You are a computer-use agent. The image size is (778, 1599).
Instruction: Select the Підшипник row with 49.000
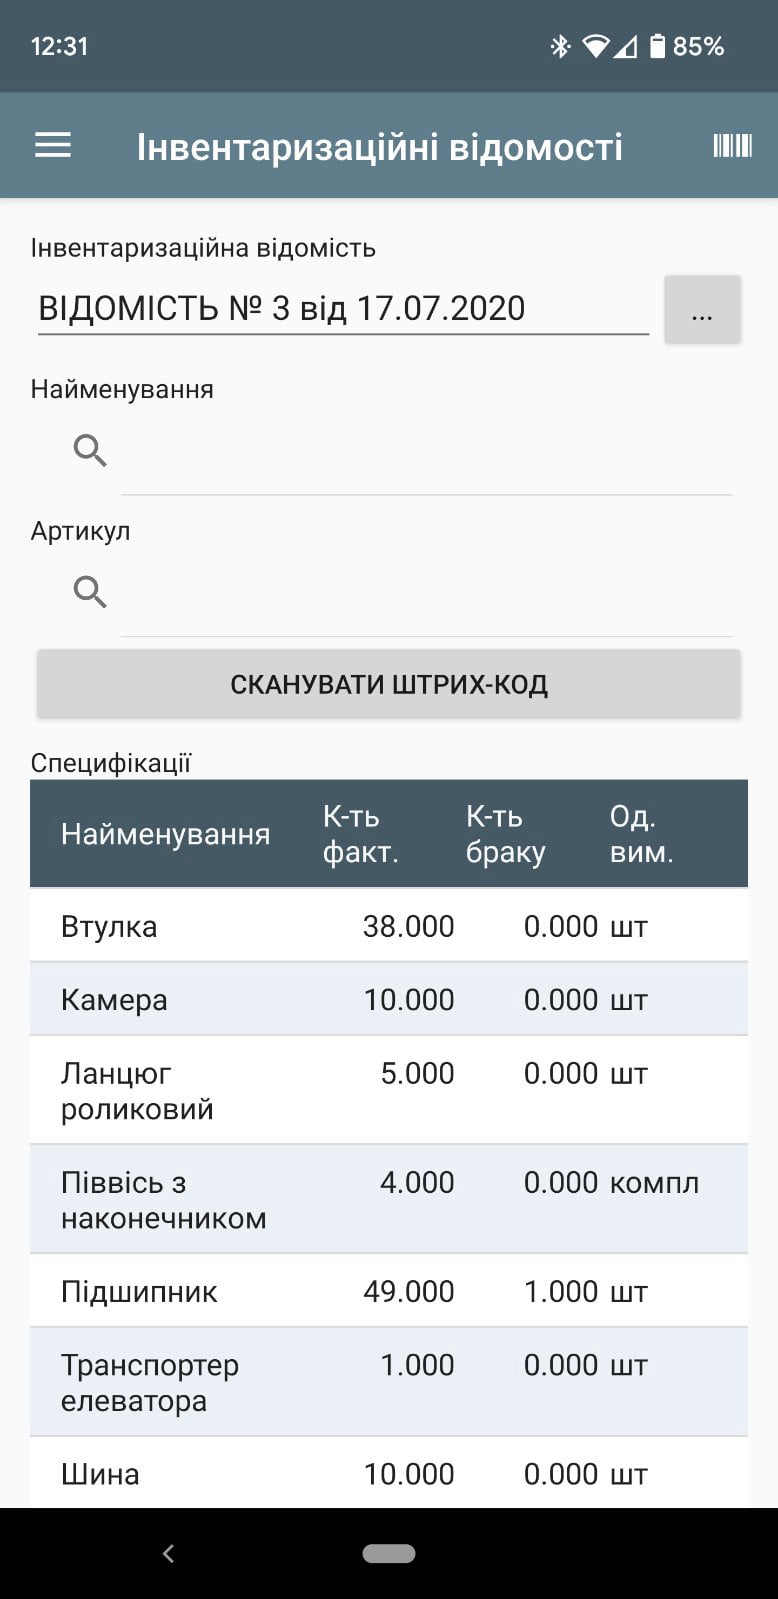pyautogui.click(x=389, y=1291)
